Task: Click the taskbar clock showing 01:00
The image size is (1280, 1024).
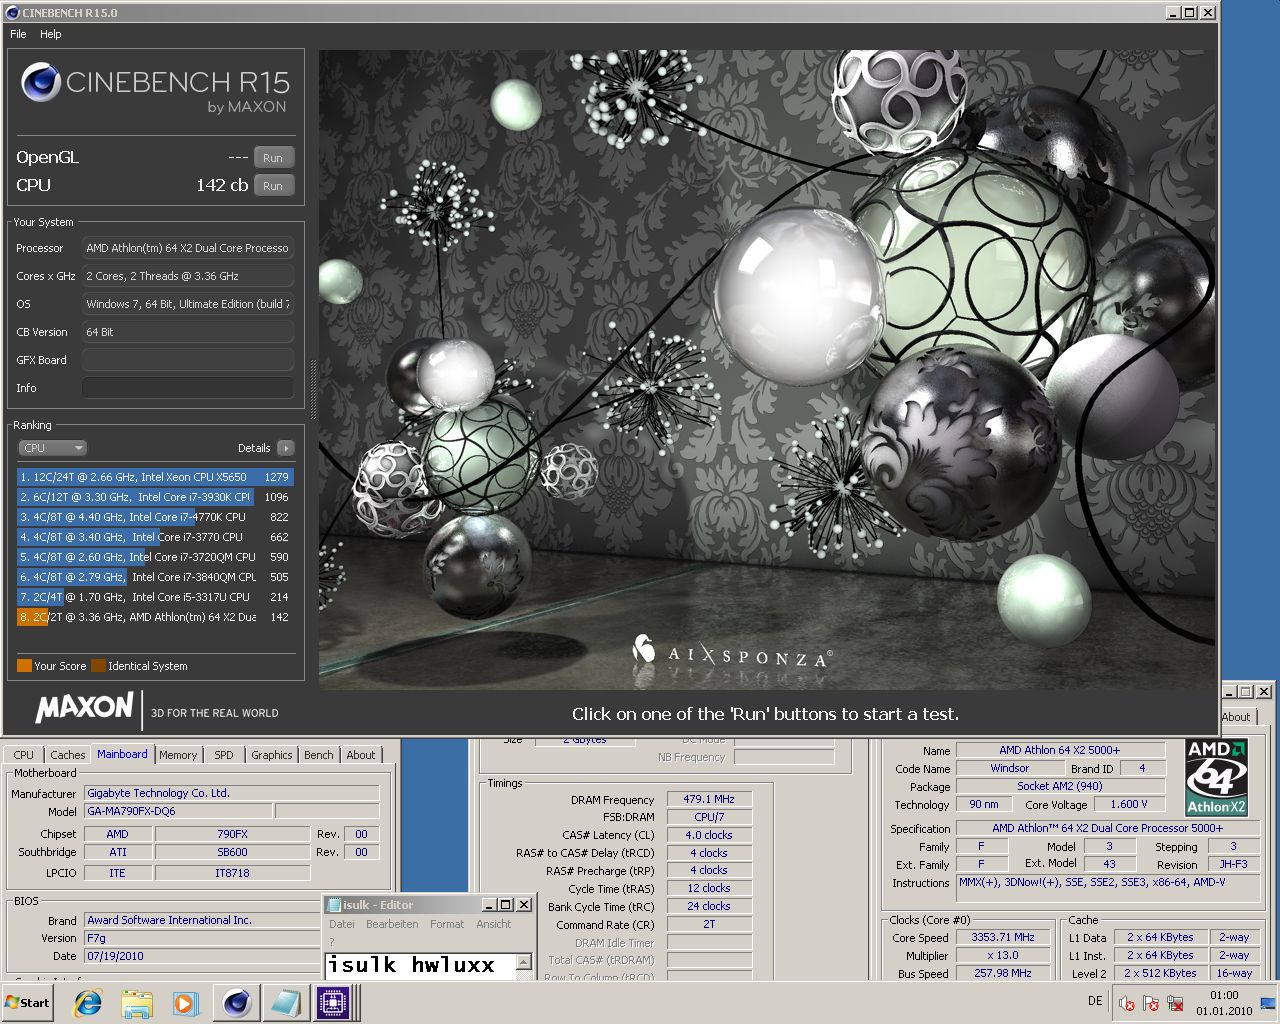Action: [1224, 1003]
